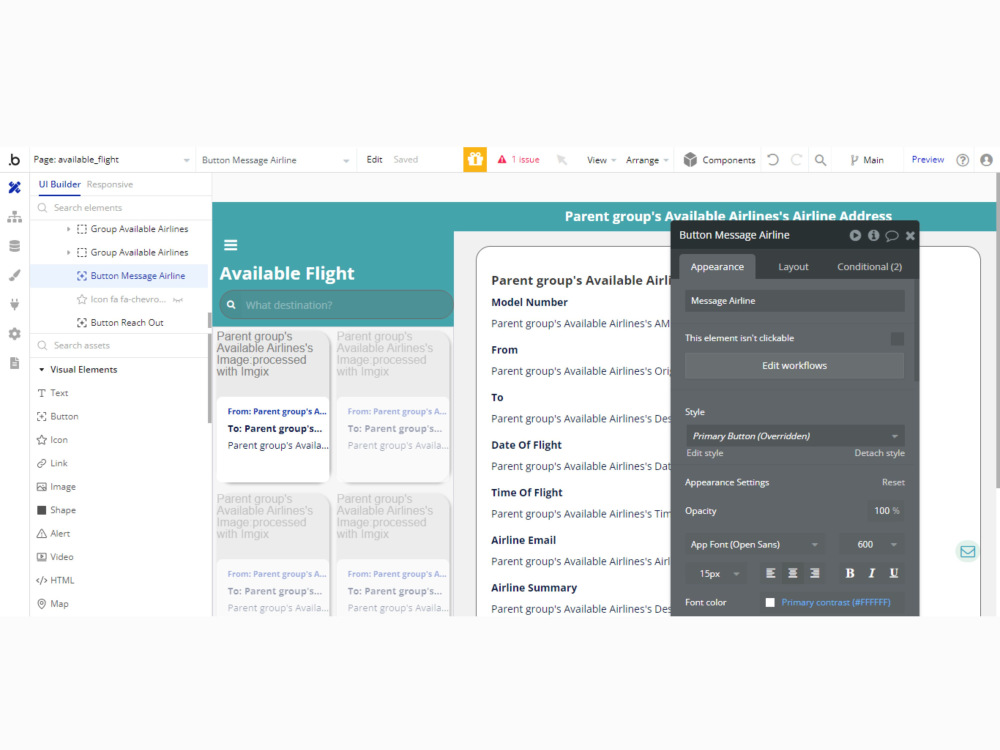Open the Bubble logo home menu
1000x750 pixels.
(x=14, y=159)
